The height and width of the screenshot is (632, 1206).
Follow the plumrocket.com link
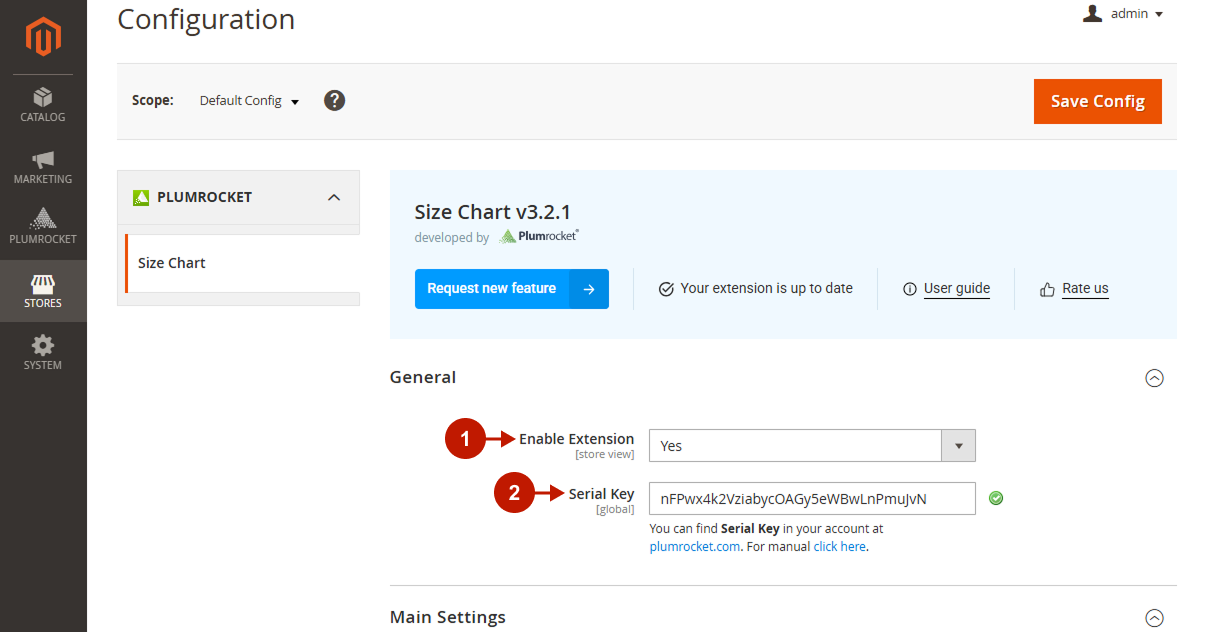tap(694, 546)
